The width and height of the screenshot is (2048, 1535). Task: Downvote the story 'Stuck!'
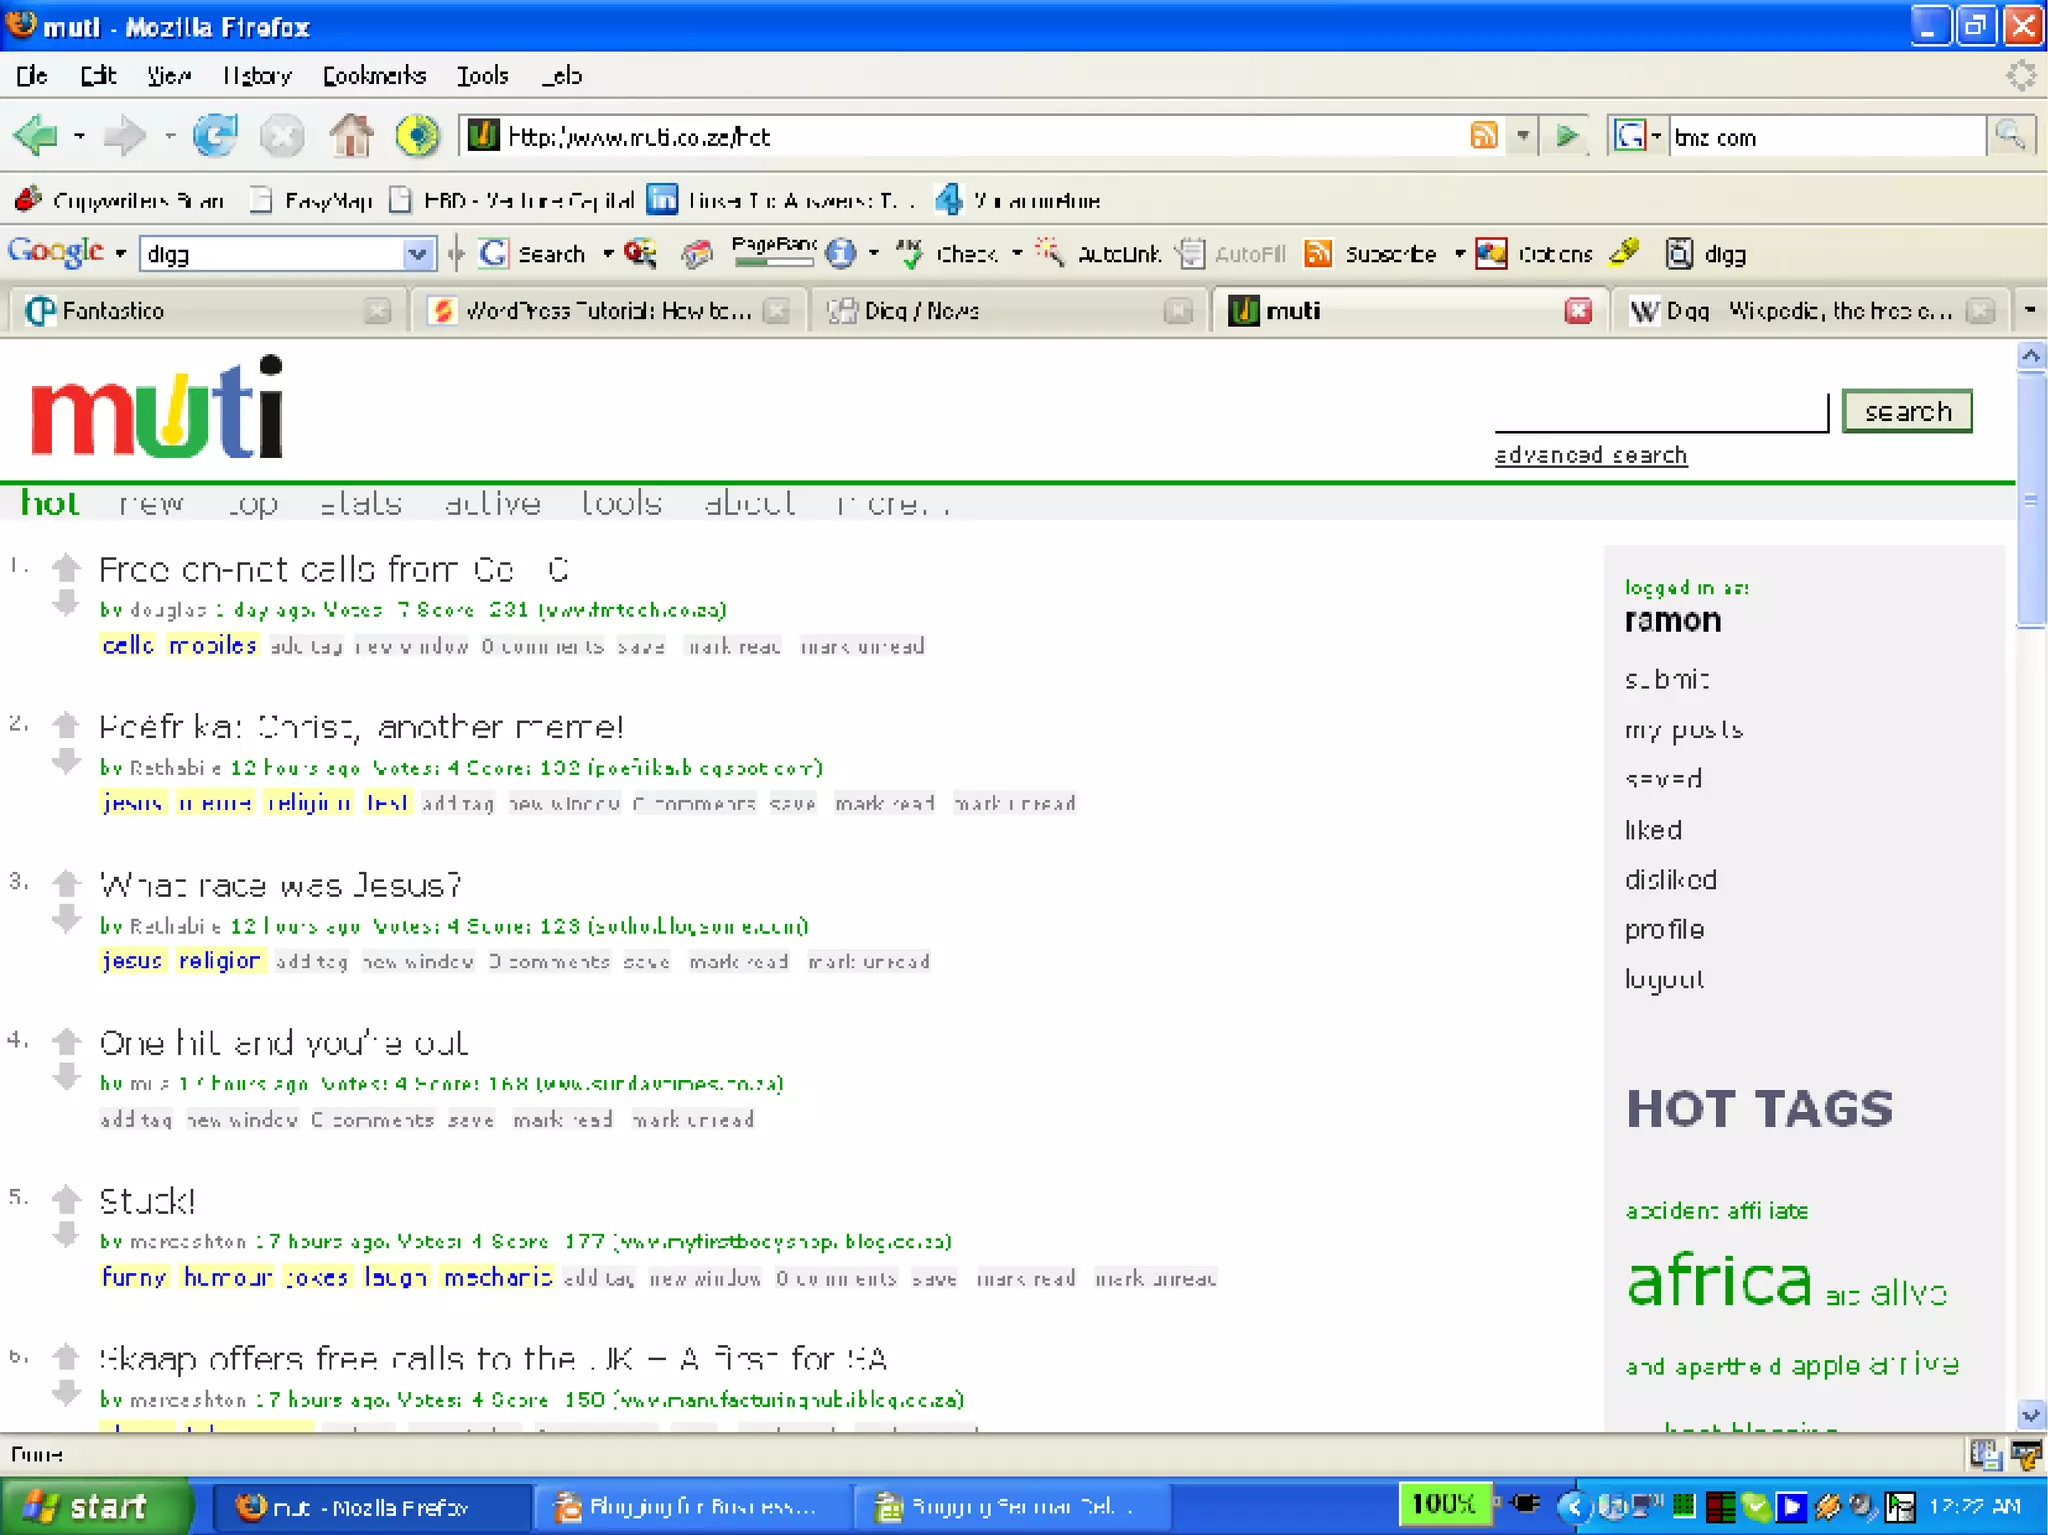click(66, 1234)
